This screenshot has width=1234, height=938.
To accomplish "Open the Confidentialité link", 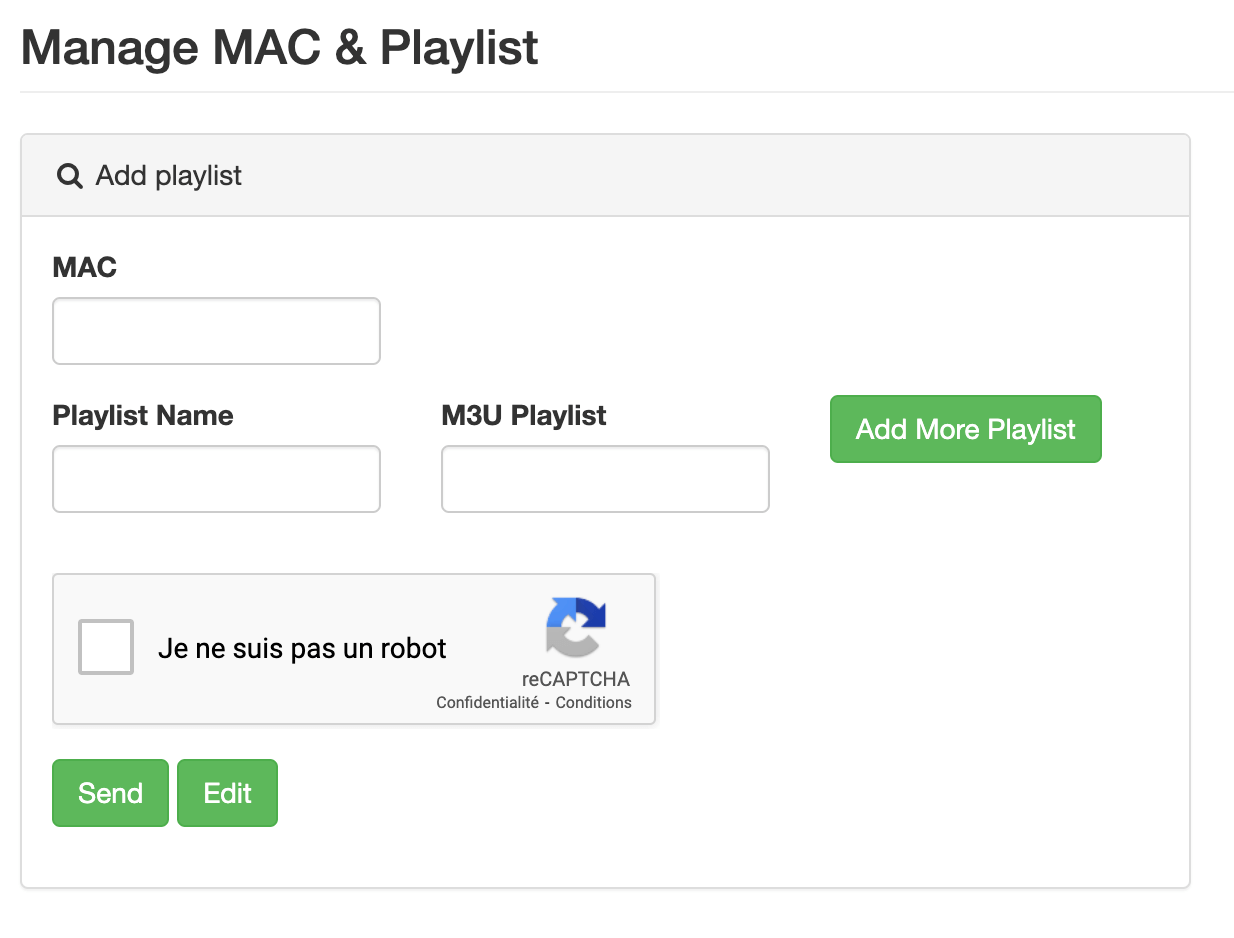I will pyautogui.click(x=487, y=702).
